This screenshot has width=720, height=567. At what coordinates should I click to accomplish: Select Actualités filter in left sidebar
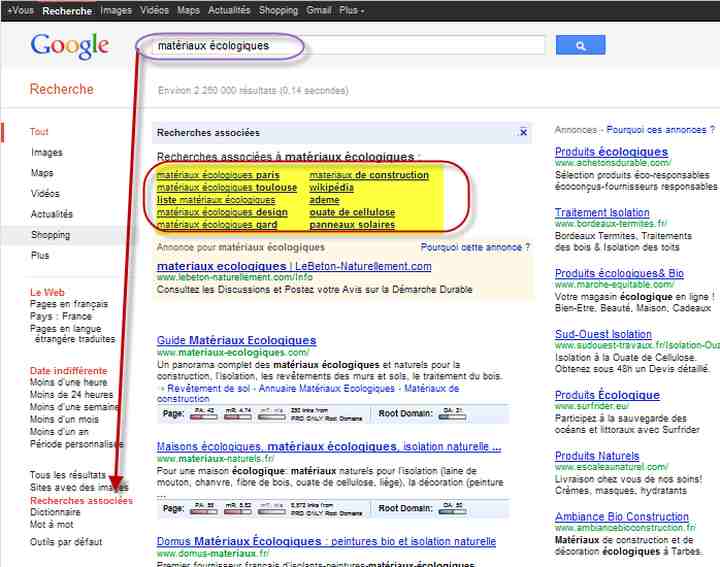(51, 214)
